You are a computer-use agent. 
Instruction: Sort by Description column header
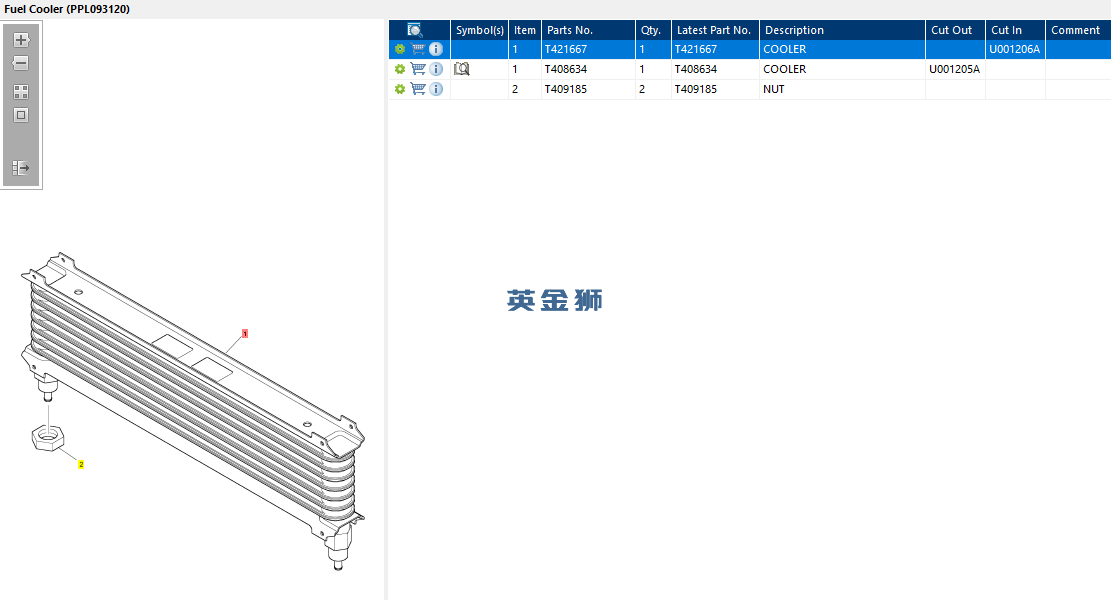[x=842, y=30]
